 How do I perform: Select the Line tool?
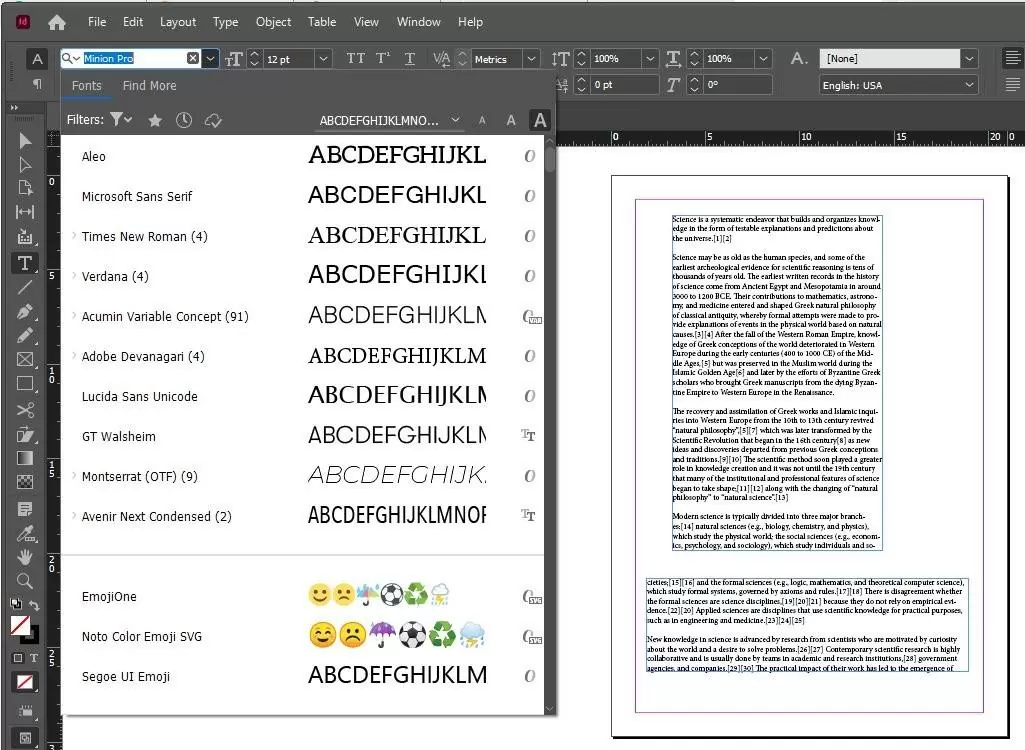pos(25,288)
